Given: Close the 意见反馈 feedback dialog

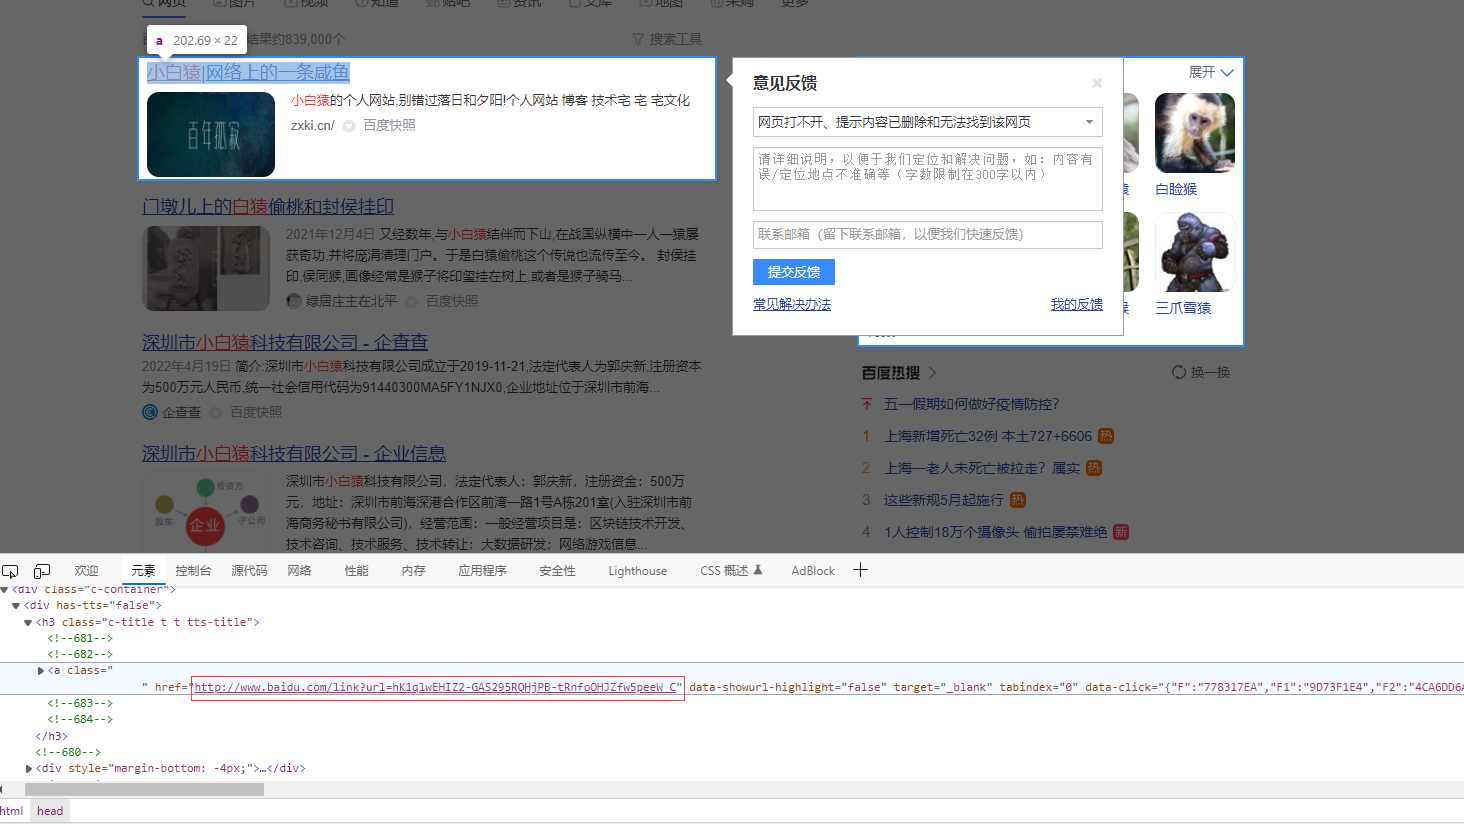Looking at the screenshot, I should coord(1097,83).
